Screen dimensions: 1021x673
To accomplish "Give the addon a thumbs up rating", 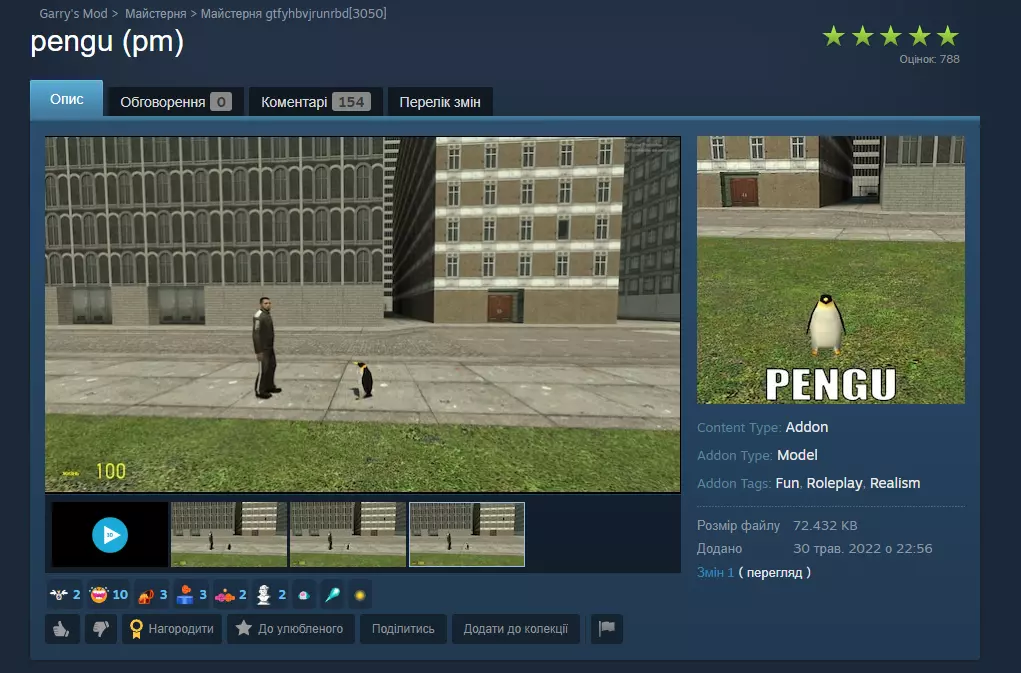I will pyautogui.click(x=62, y=629).
